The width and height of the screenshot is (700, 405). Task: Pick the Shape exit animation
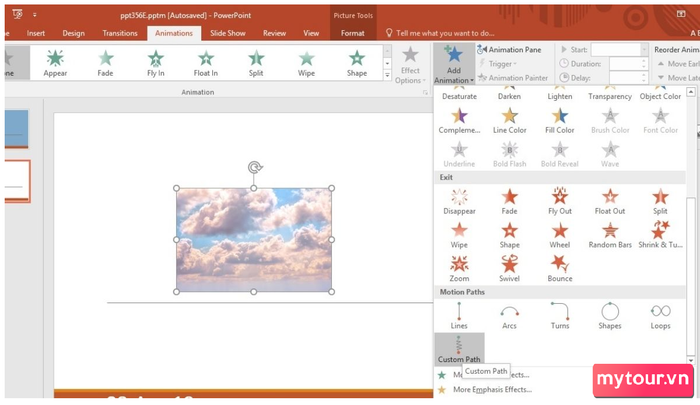(x=509, y=235)
